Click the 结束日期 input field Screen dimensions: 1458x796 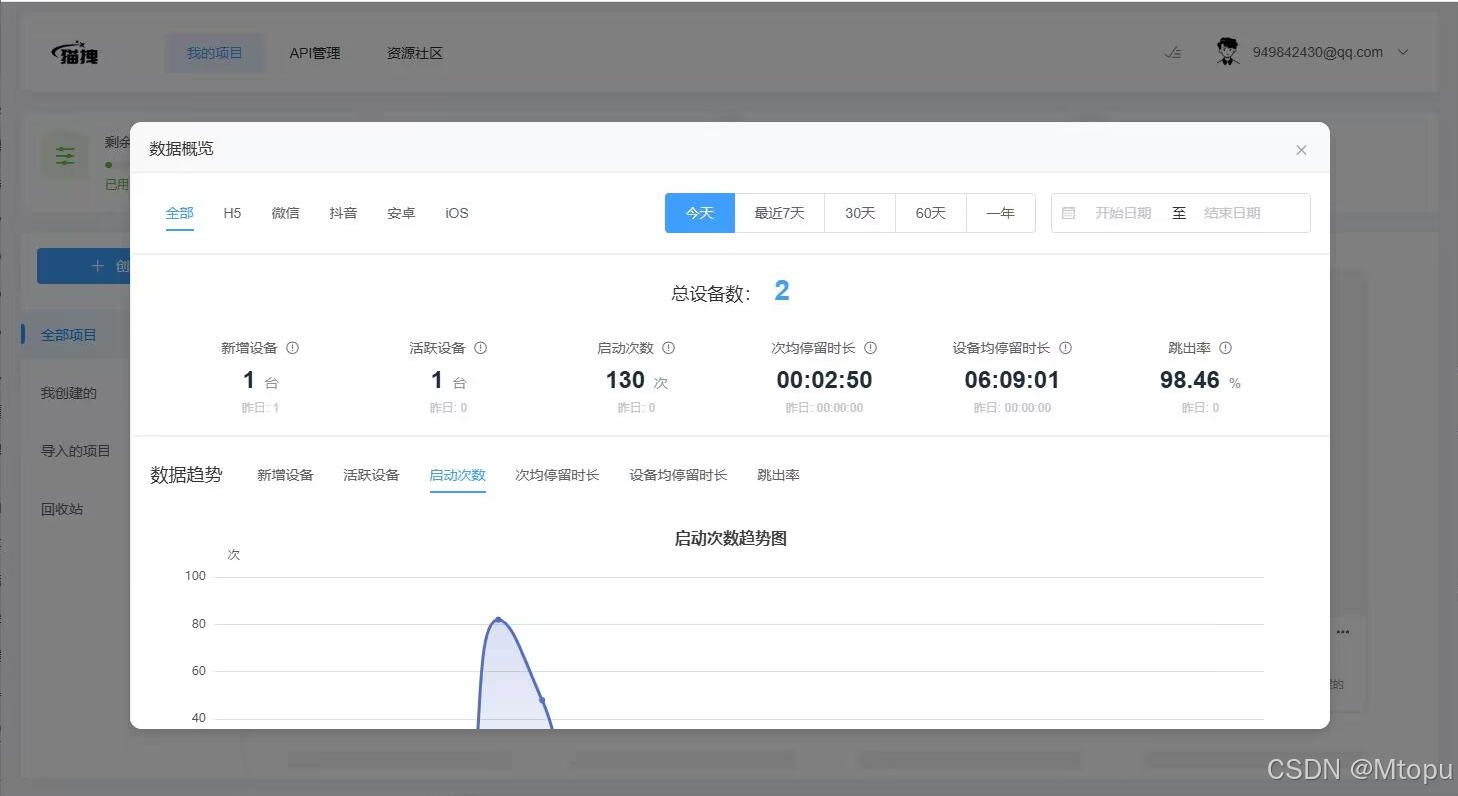(x=1234, y=212)
